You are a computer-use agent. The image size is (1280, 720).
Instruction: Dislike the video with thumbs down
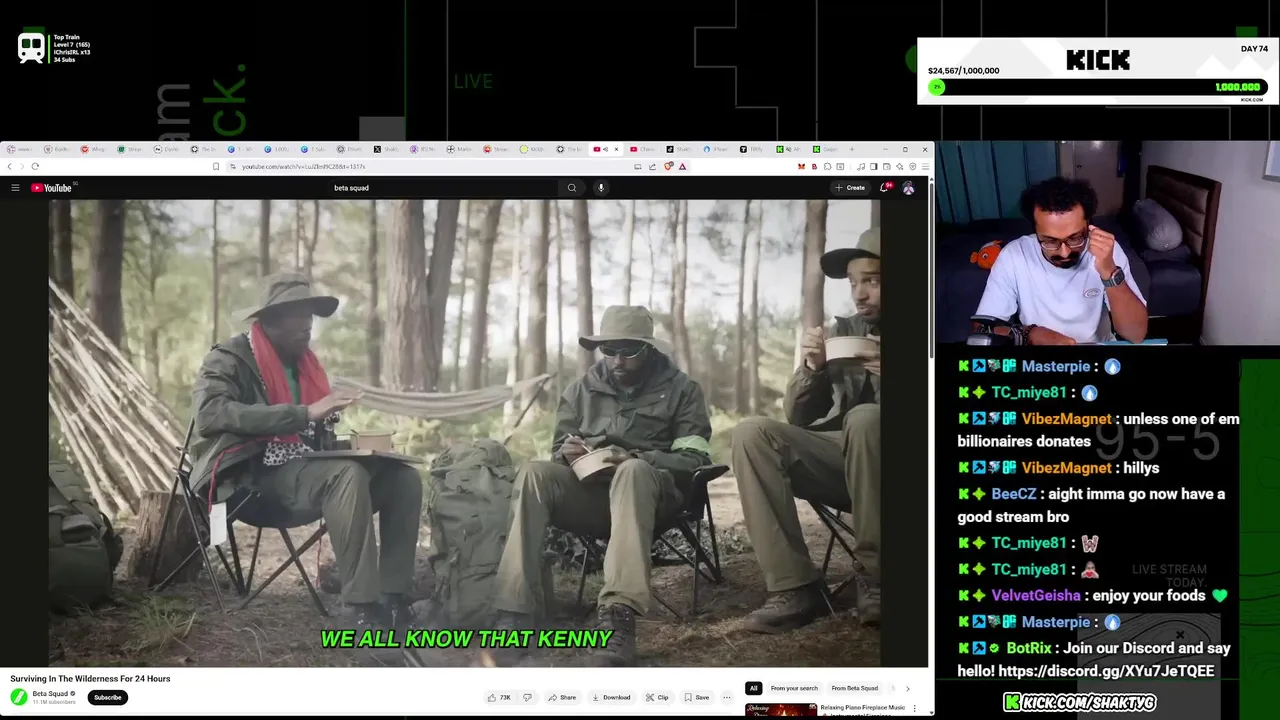coord(527,697)
